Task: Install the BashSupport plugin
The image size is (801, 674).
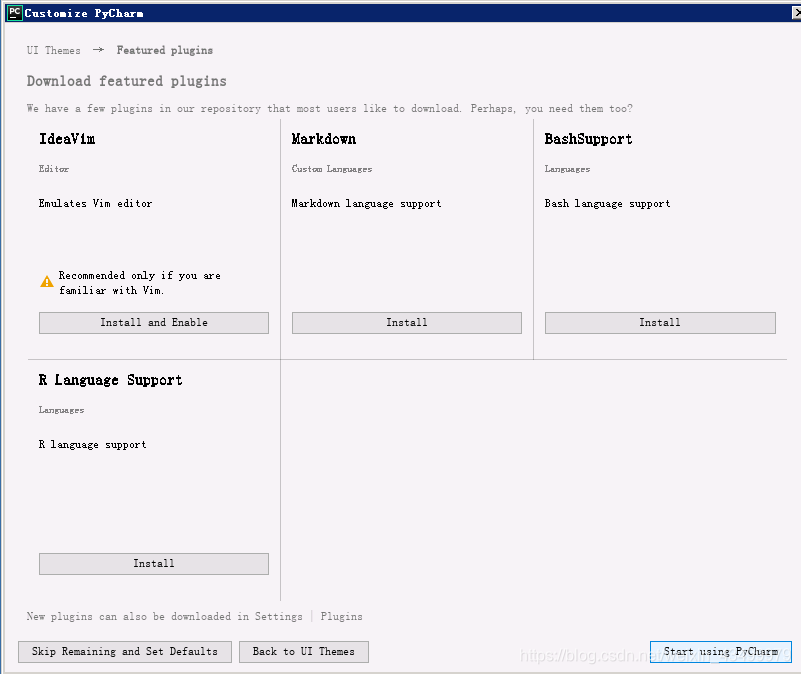Action: [x=660, y=323]
